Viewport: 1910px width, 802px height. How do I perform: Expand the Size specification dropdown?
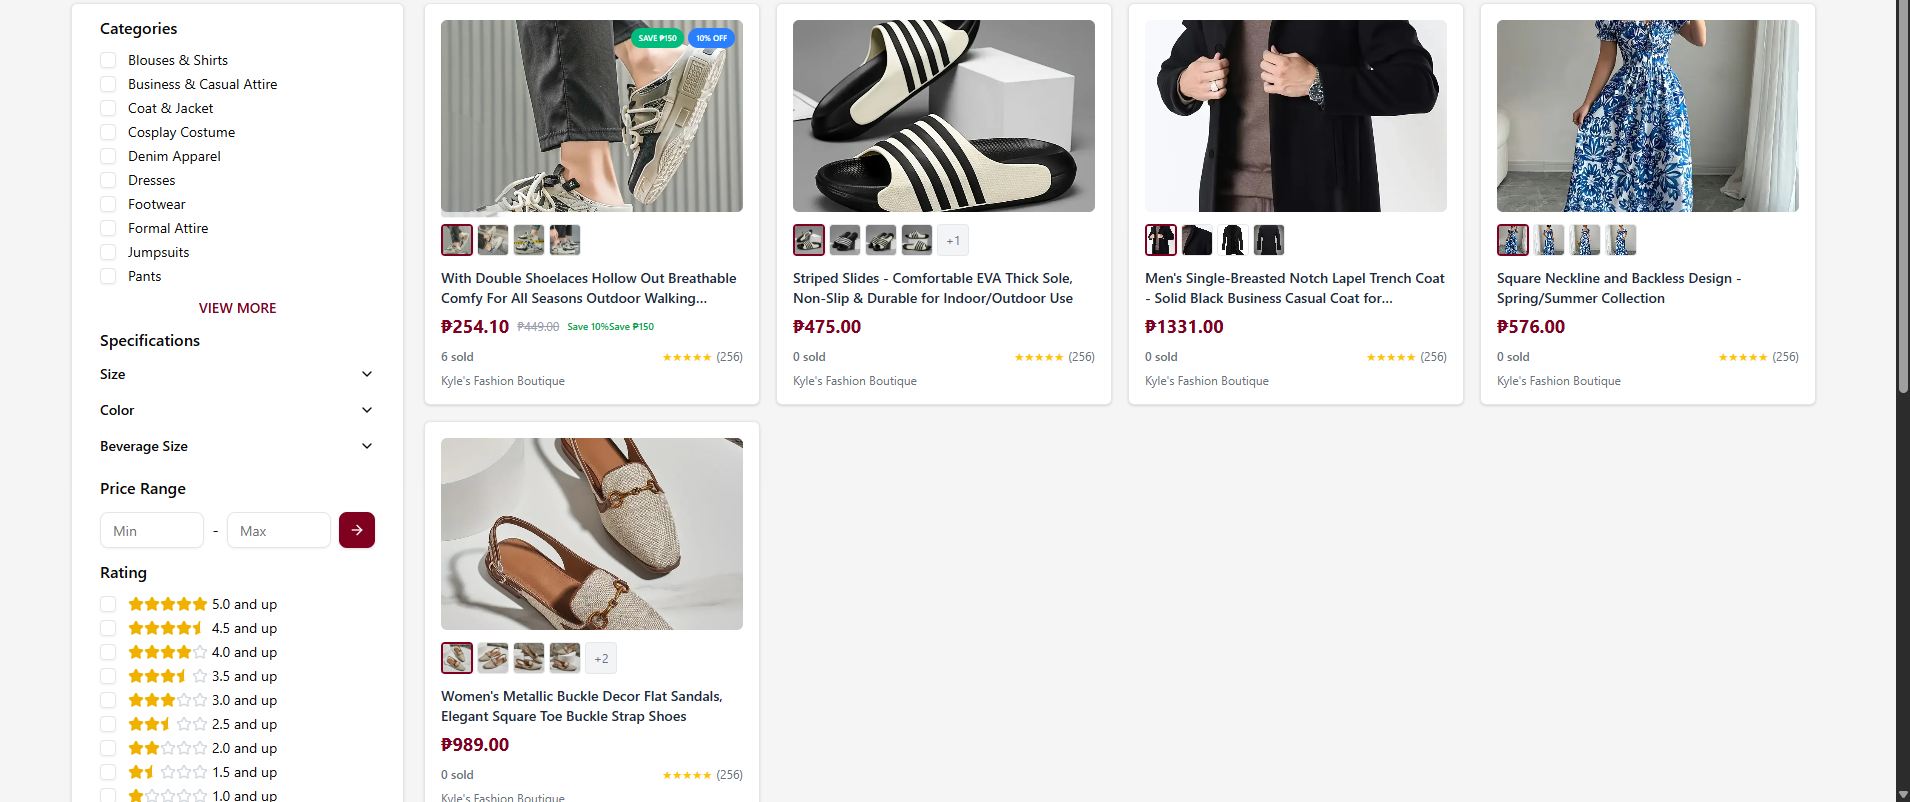pos(367,374)
